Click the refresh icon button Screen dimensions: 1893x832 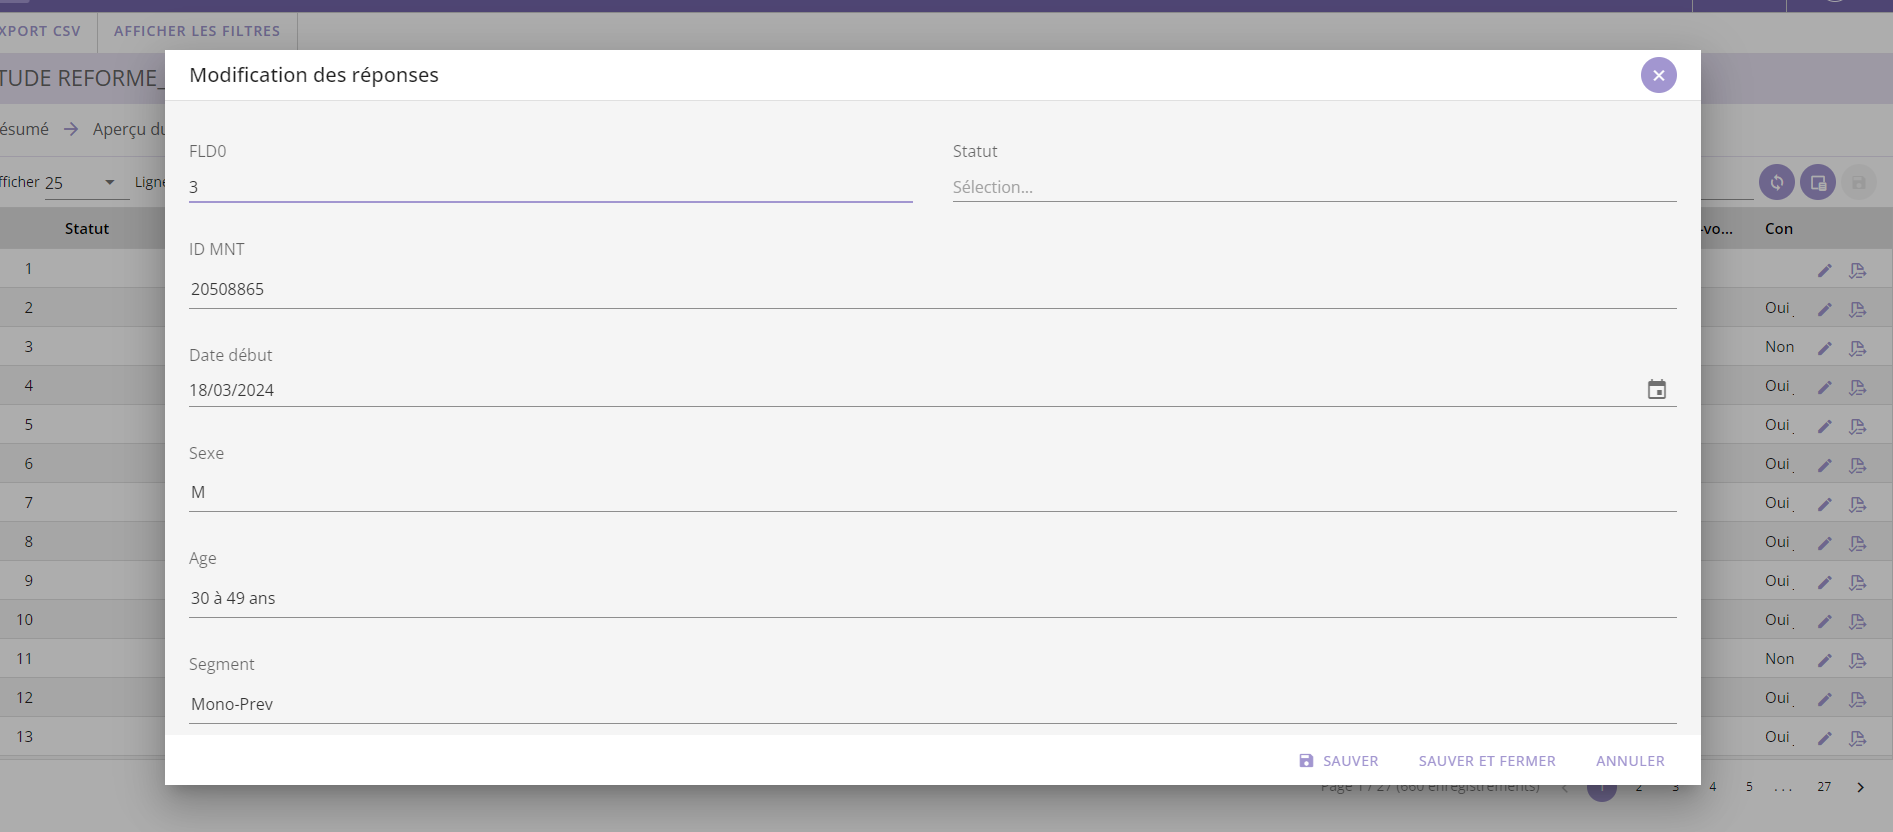(1777, 182)
